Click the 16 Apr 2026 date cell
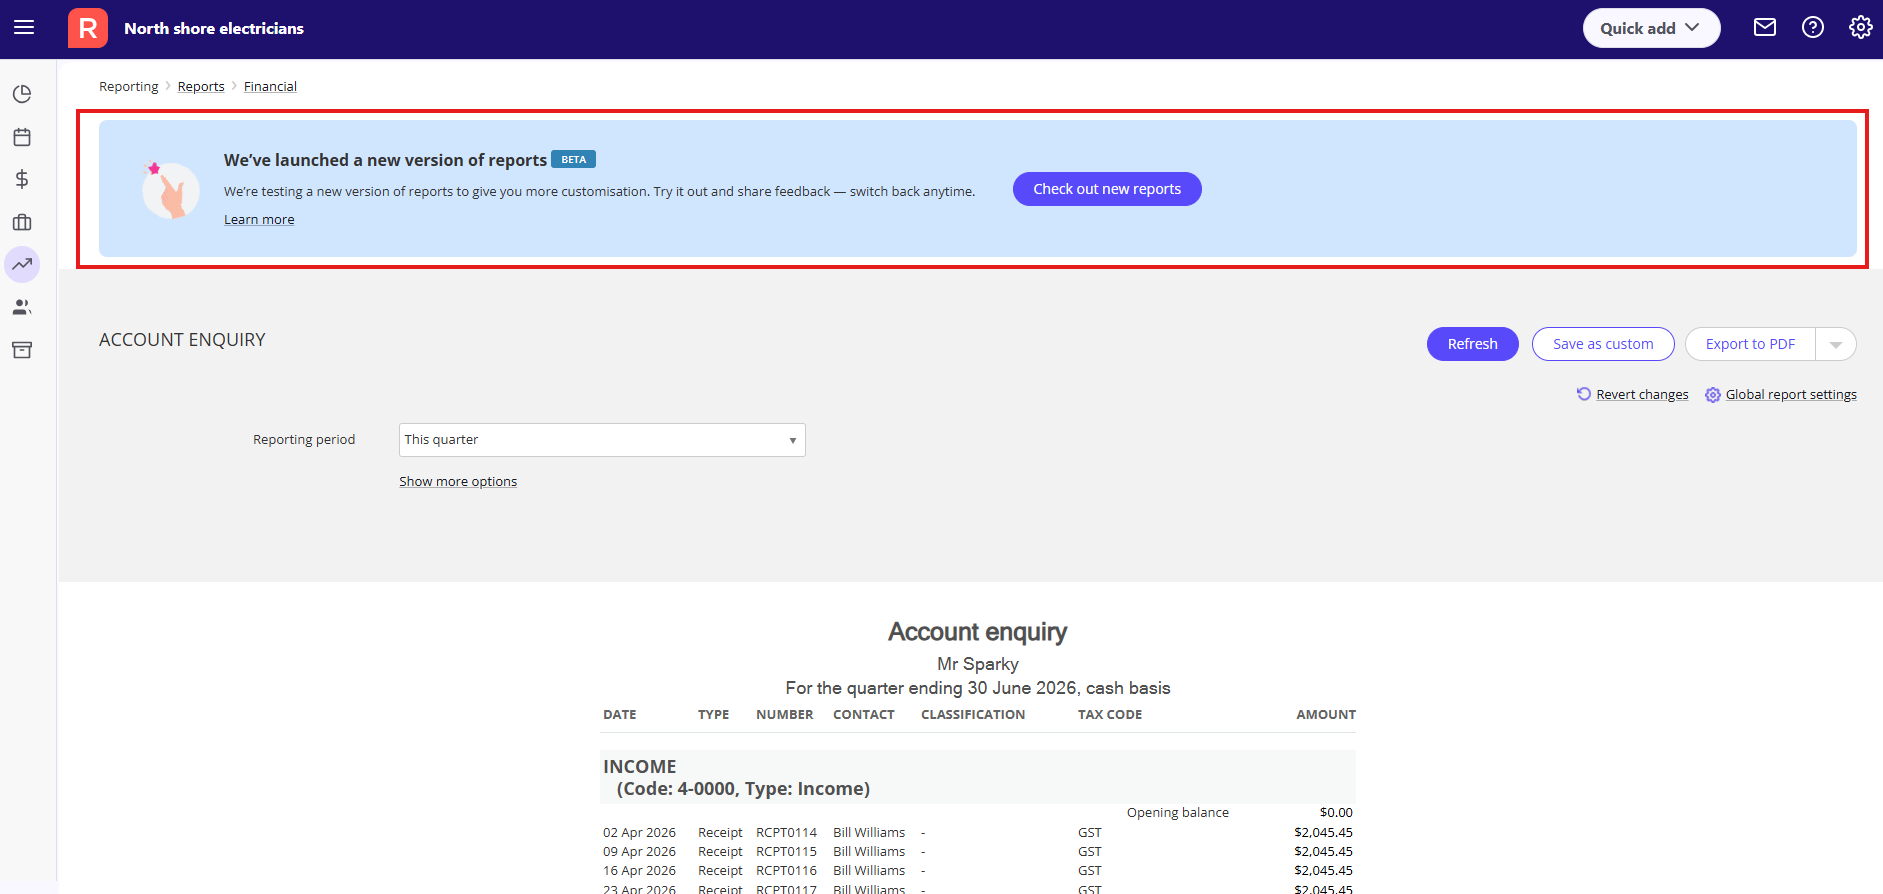The width and height of the screenshot is (1883, 894). [639, 871]
